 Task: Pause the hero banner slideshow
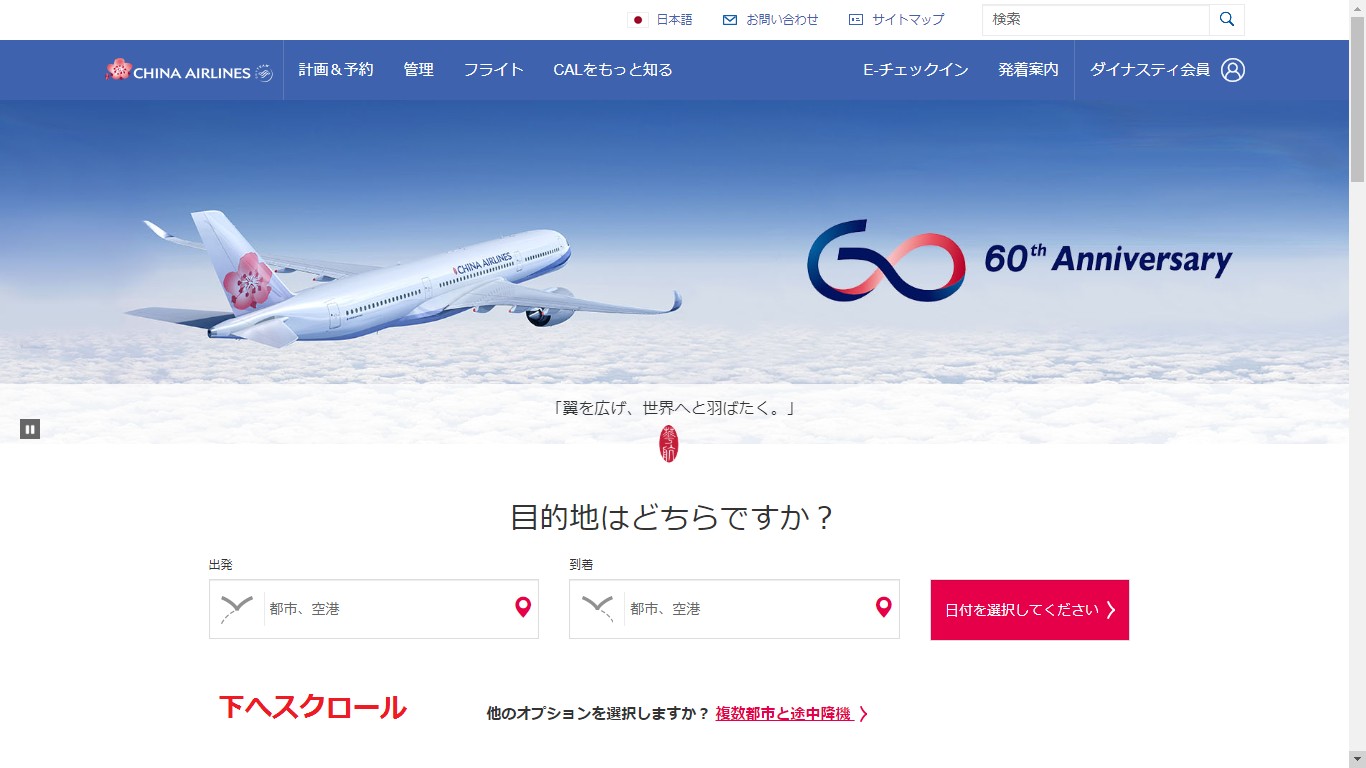[x=30, y=429]
